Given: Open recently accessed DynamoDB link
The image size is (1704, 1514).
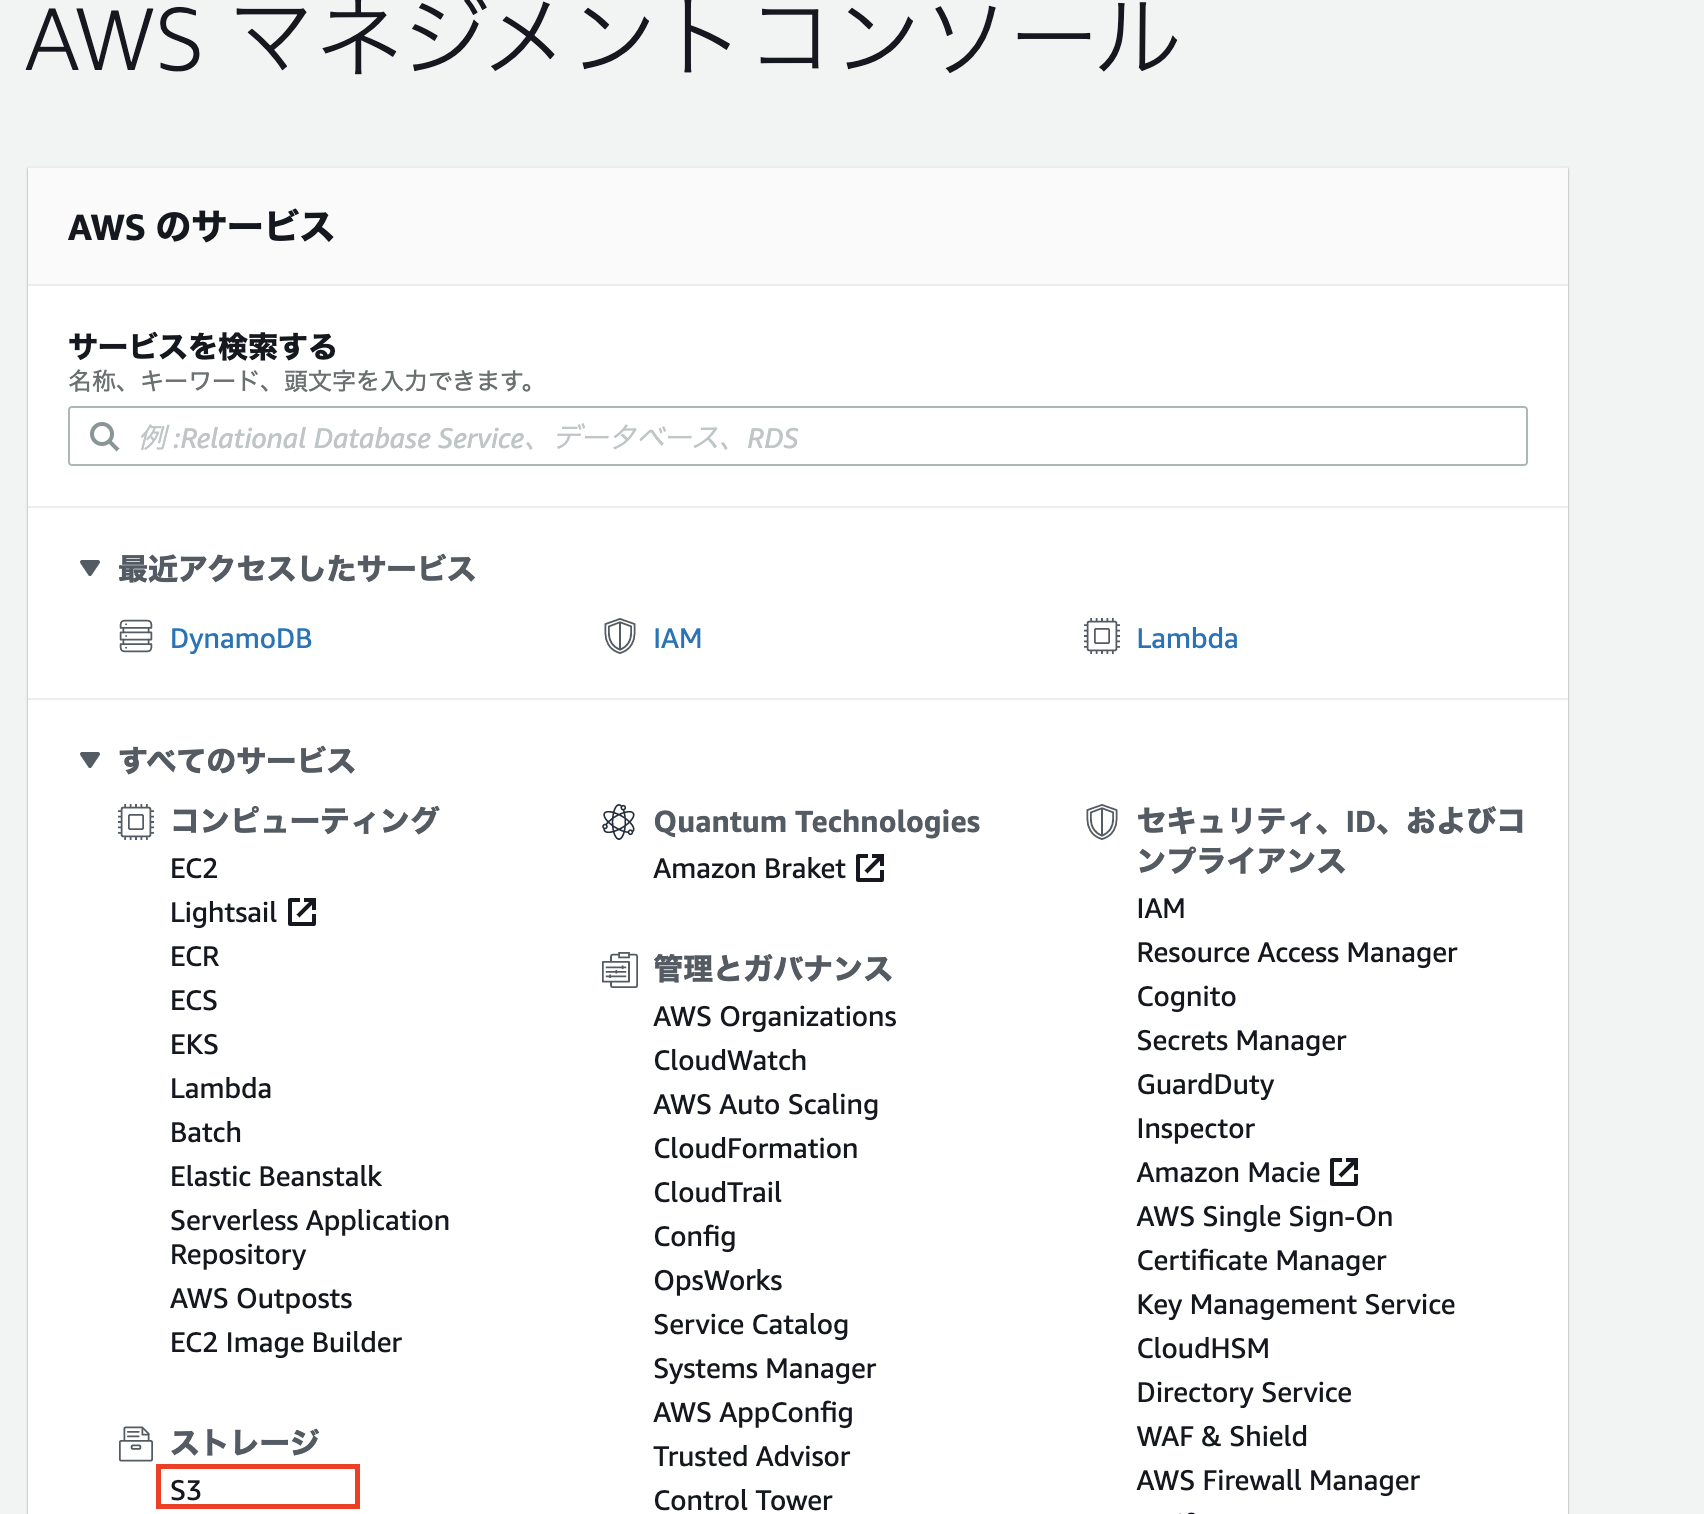Looking at the screenshot, I should tap(241, 638).
